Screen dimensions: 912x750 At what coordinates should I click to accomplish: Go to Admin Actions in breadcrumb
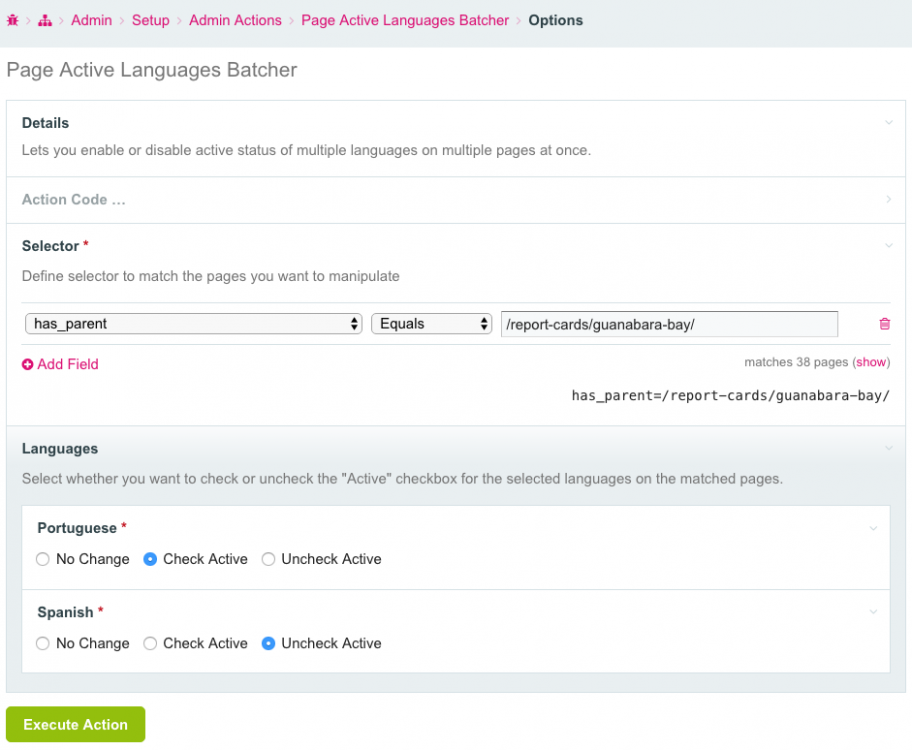(x=235, y=20)
